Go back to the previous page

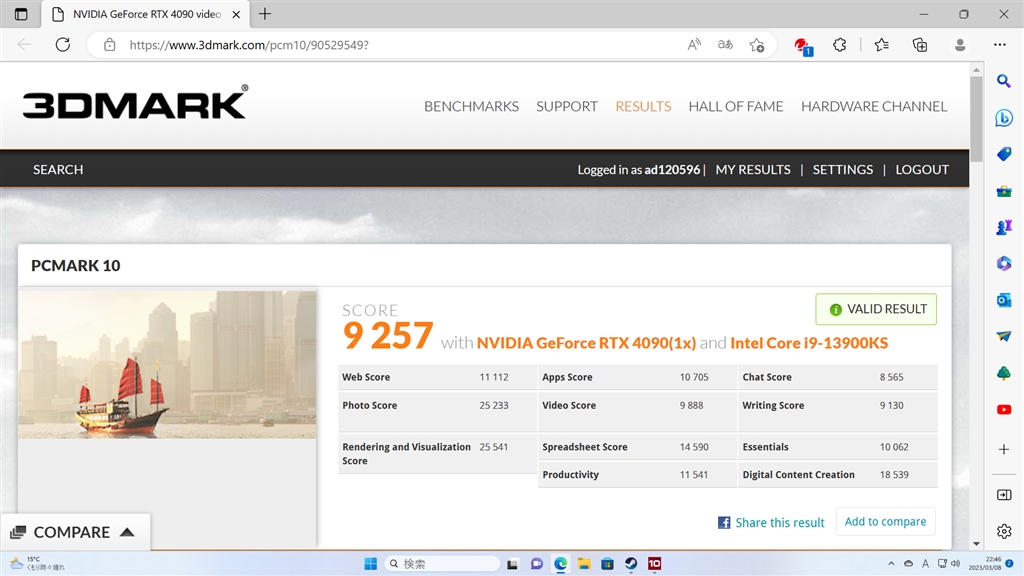[x=25, y=44]
